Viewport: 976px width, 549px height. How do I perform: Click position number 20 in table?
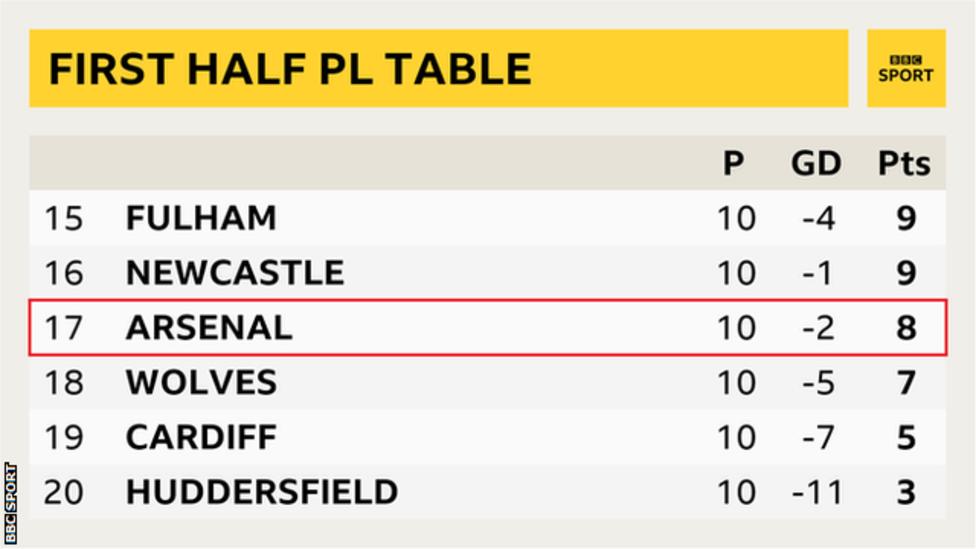point(63,492)
